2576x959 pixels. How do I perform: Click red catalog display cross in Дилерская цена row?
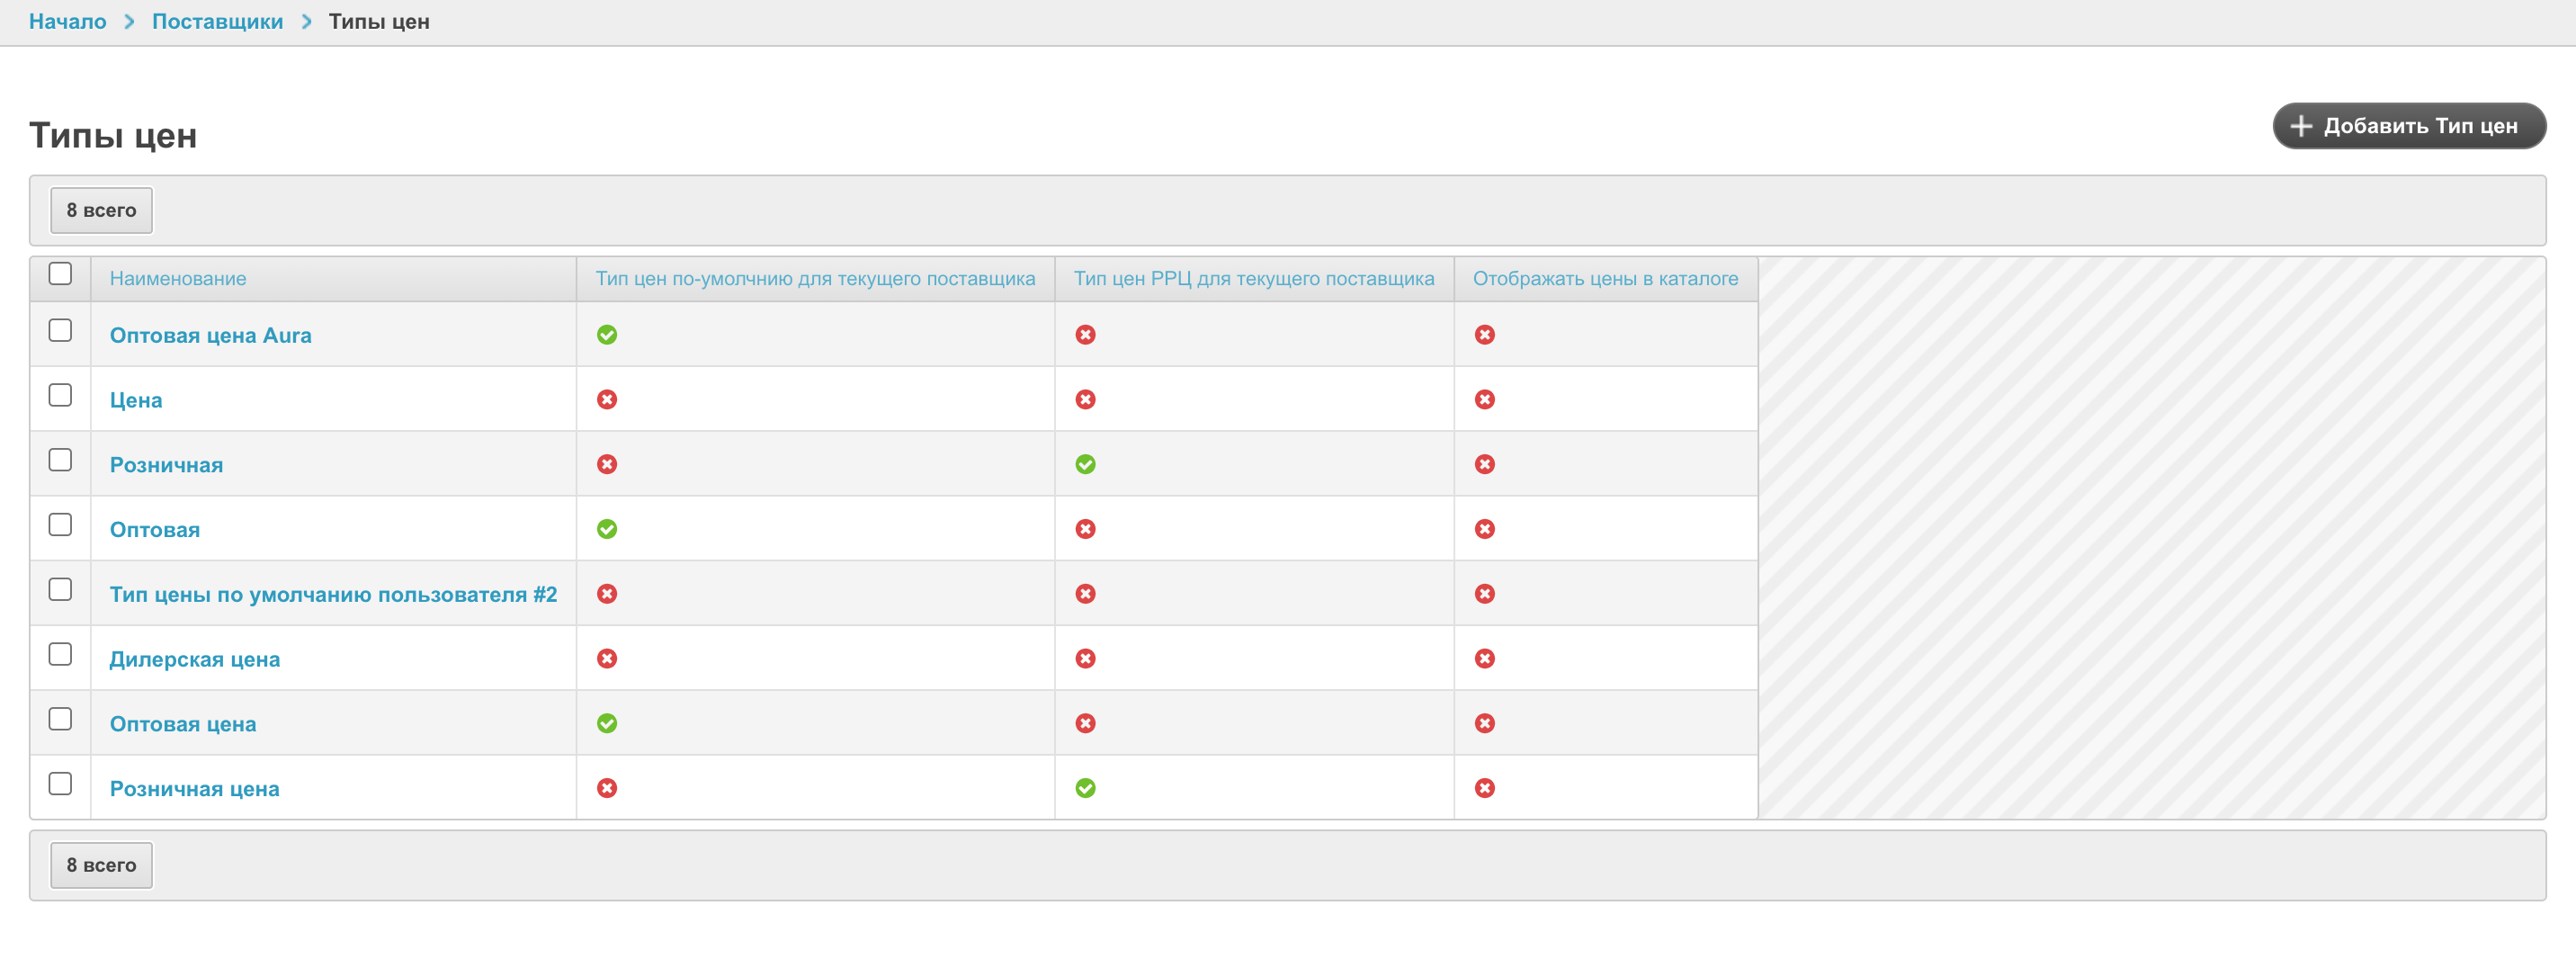(1484, 659)
